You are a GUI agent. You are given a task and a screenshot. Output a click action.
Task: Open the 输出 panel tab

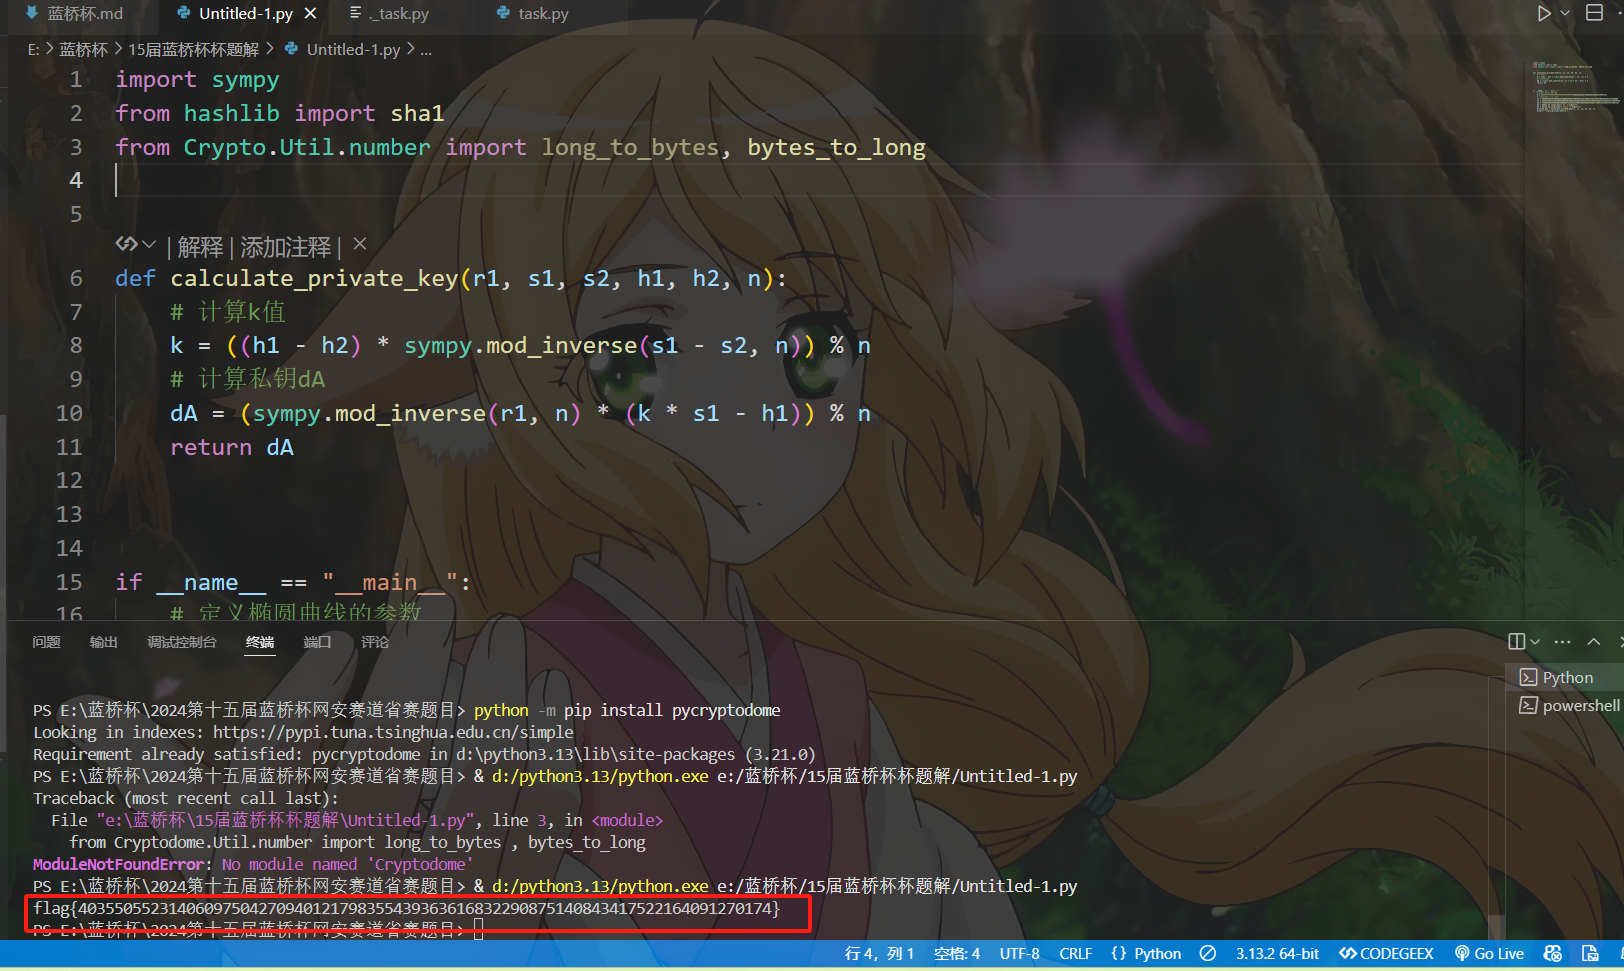[x=103, y=642]
